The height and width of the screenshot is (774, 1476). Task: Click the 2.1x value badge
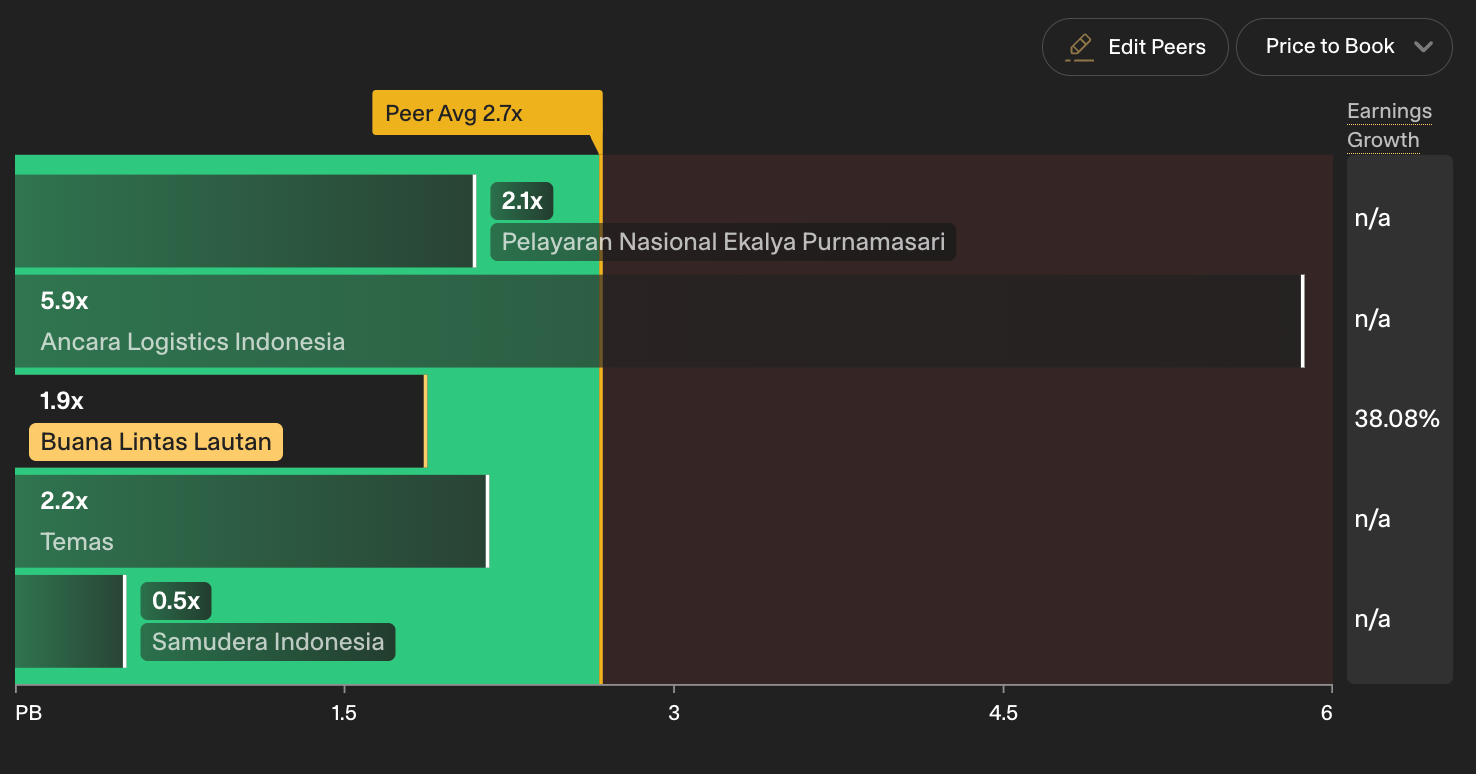[522, 201]
